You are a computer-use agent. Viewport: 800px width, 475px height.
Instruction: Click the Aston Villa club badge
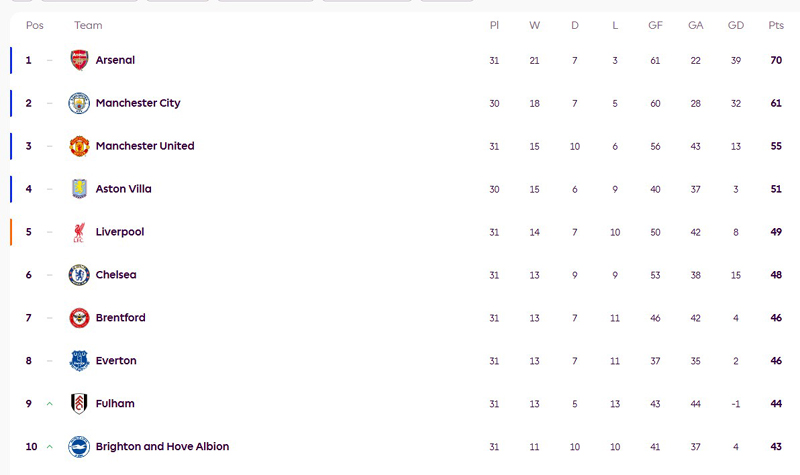coord(79,189)
